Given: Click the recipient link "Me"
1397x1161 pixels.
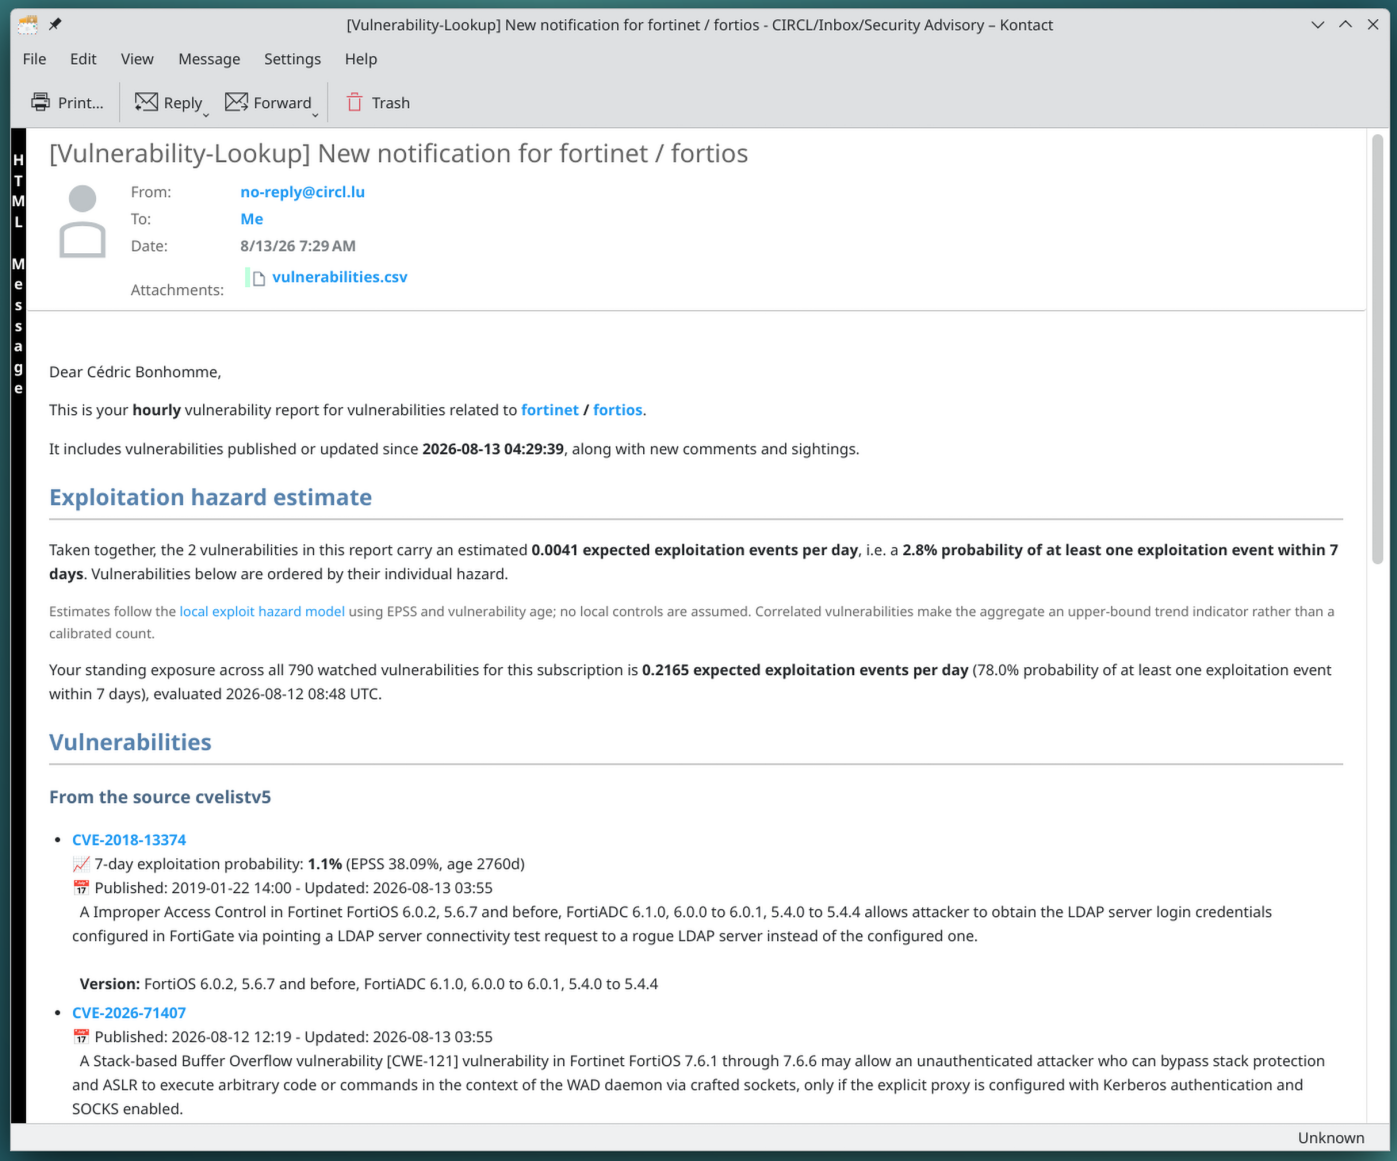Looking at the screenshot, I should pyautogui.click(x=251, y=219).
